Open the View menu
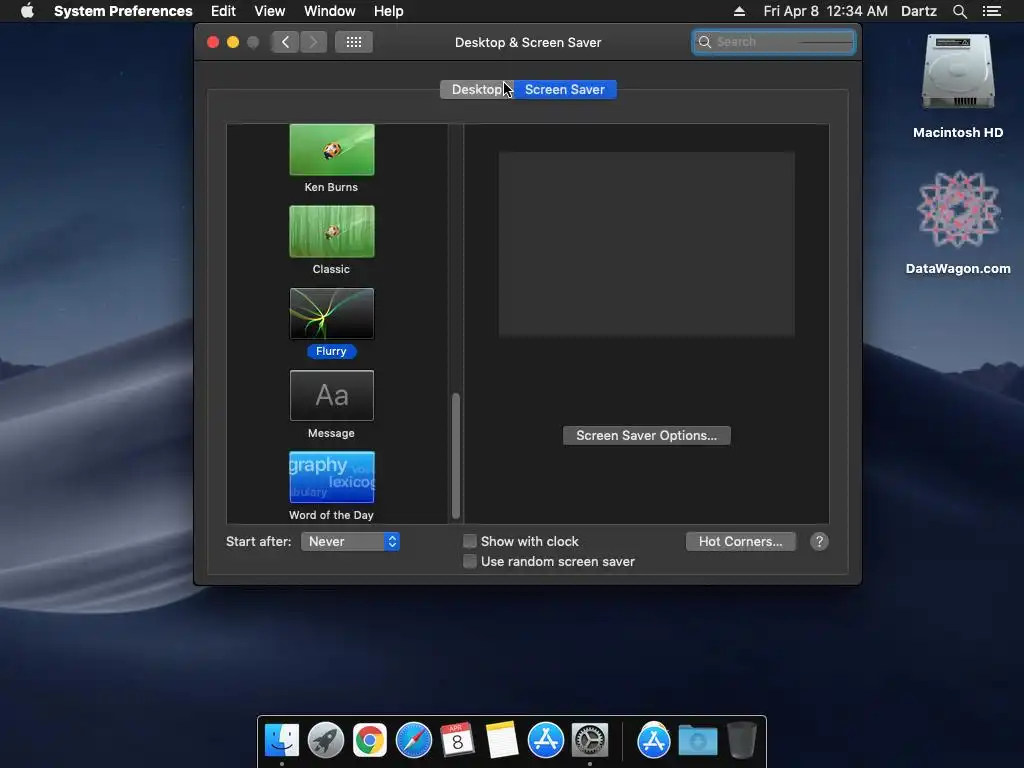Image resolution: width=1024 pixels, height=768 pixels. tap(270, 11)
